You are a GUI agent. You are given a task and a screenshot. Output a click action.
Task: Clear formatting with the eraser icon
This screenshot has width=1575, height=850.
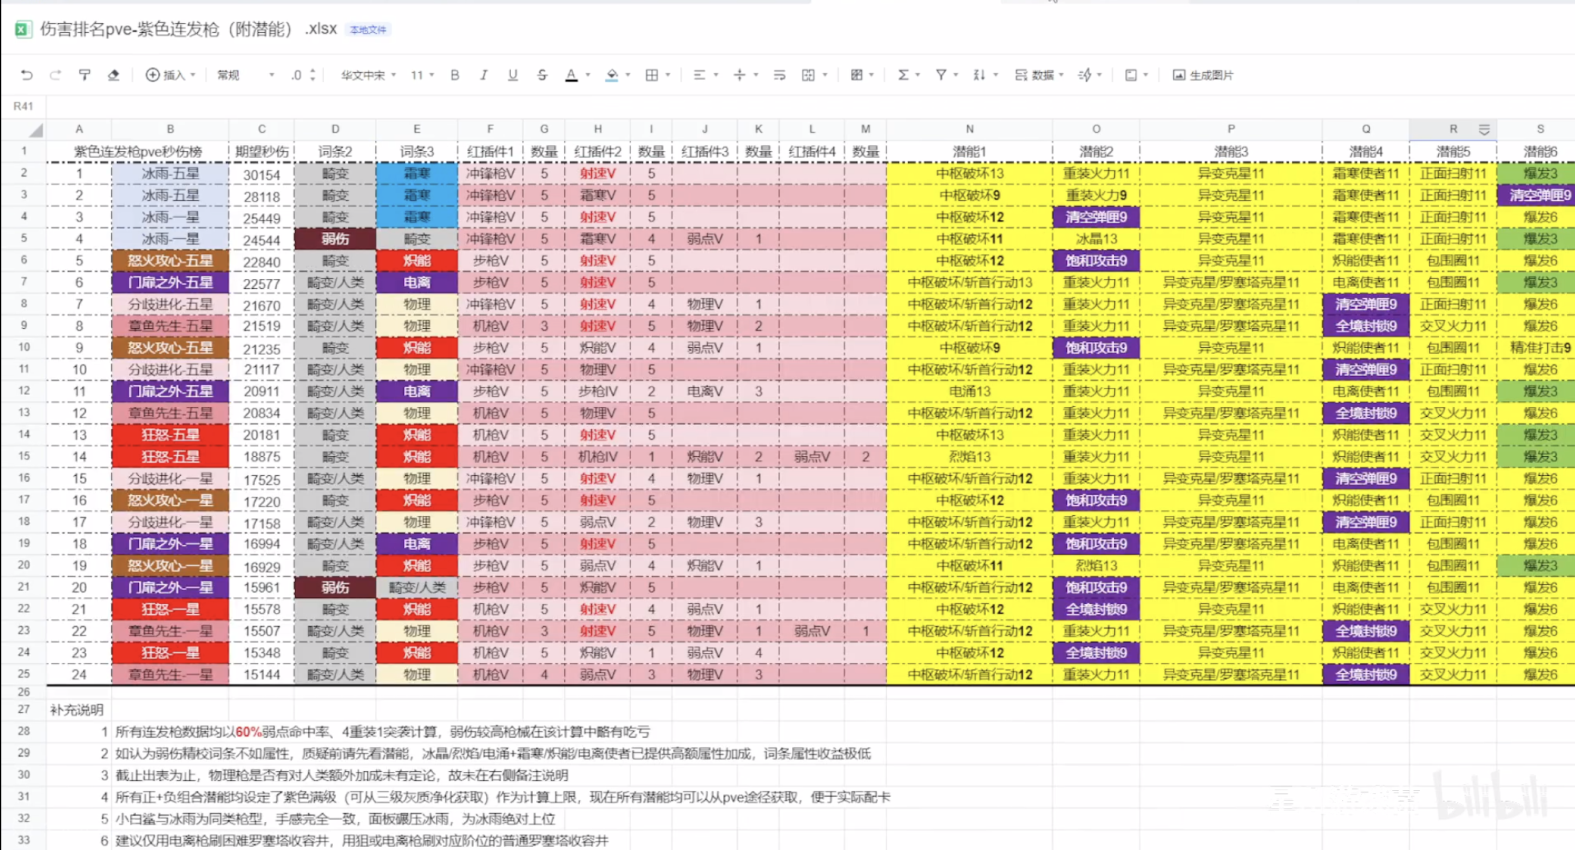113,75
